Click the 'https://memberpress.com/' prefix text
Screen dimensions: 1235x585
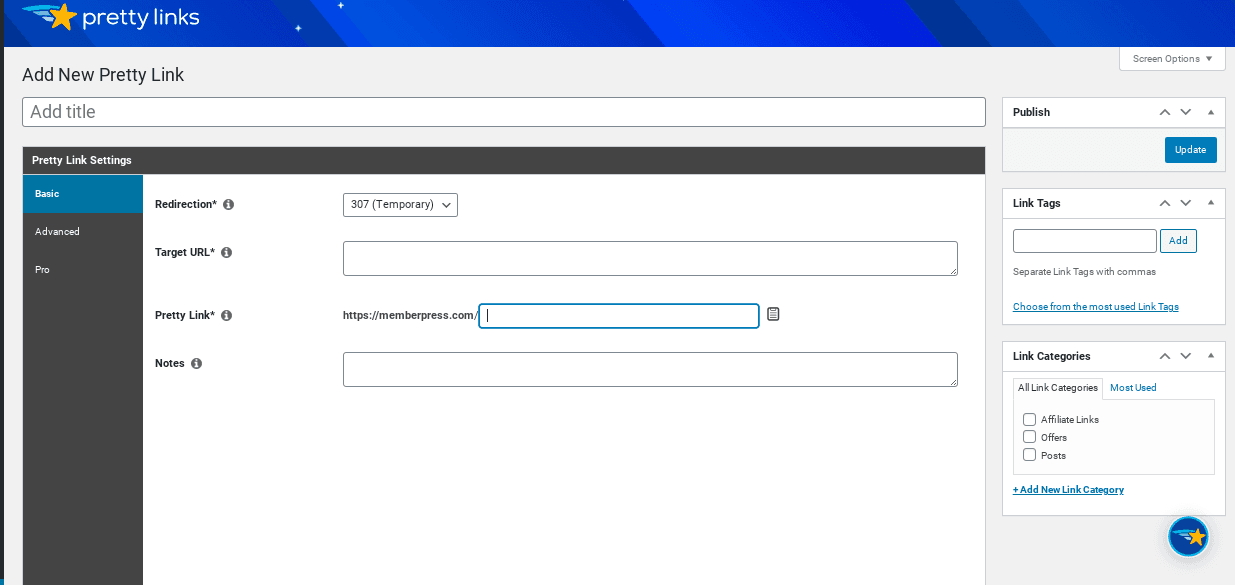tap(410, 315)
